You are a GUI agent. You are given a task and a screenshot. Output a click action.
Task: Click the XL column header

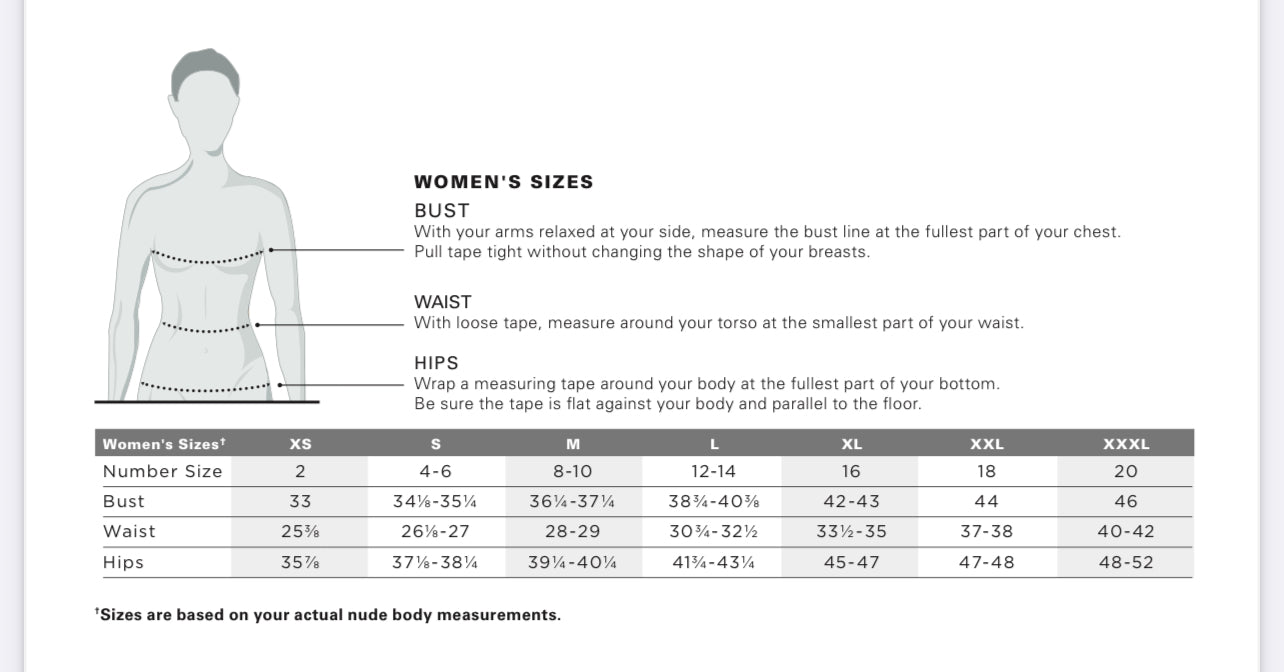(852, 444)
